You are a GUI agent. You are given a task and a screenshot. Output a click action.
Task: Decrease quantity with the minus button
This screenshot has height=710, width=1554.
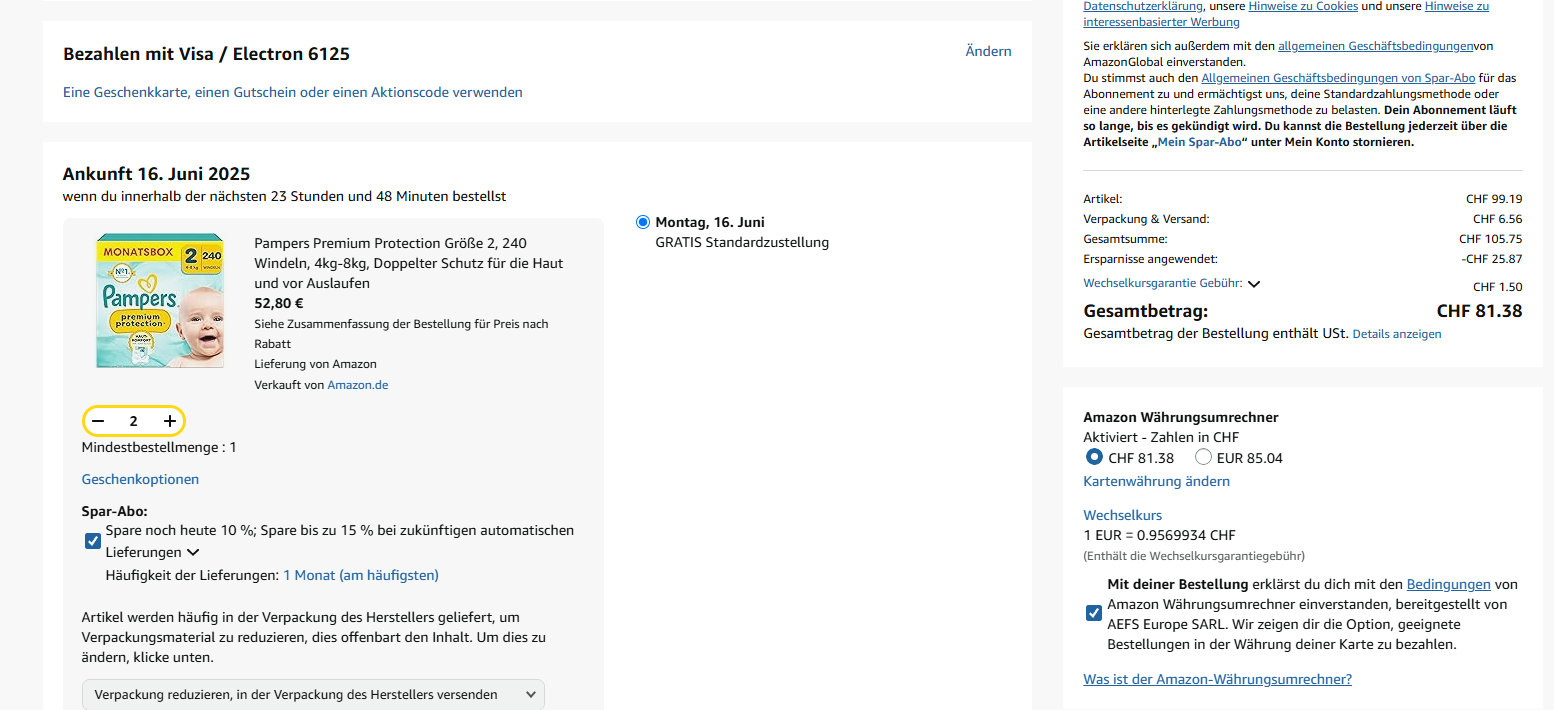[98, 421]
